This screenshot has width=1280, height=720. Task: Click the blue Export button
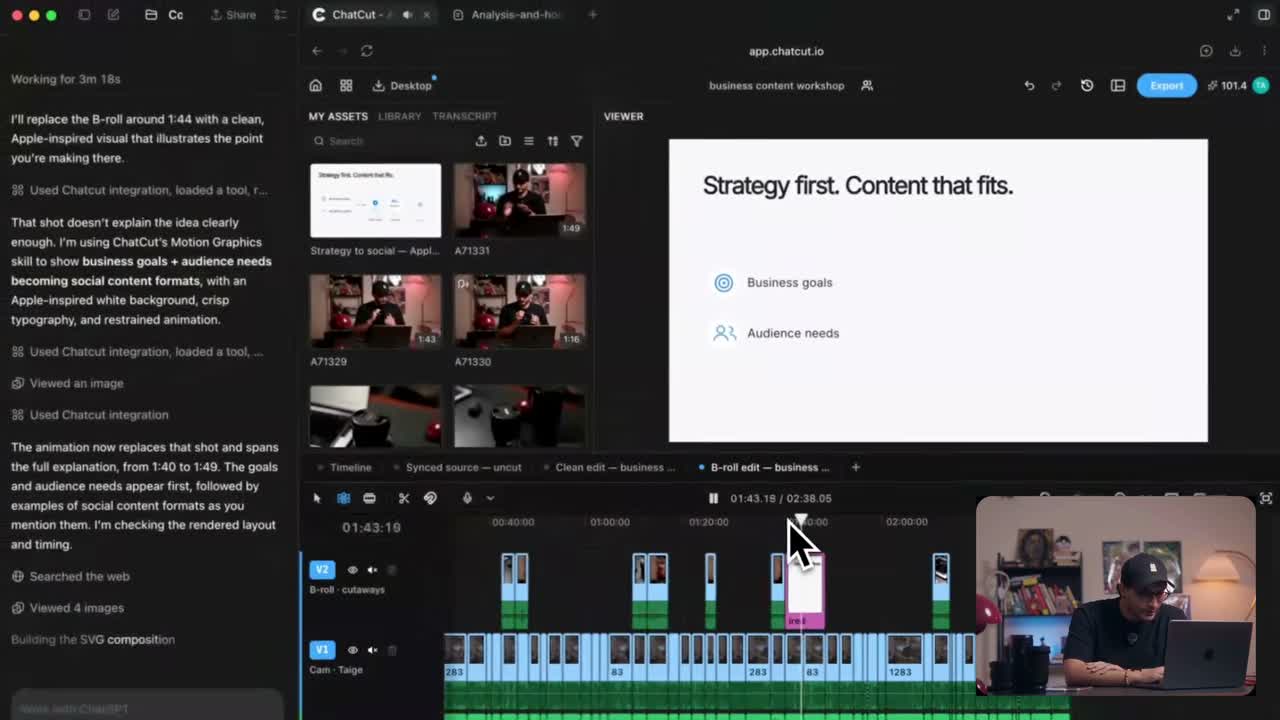(x=1166, y=86)
